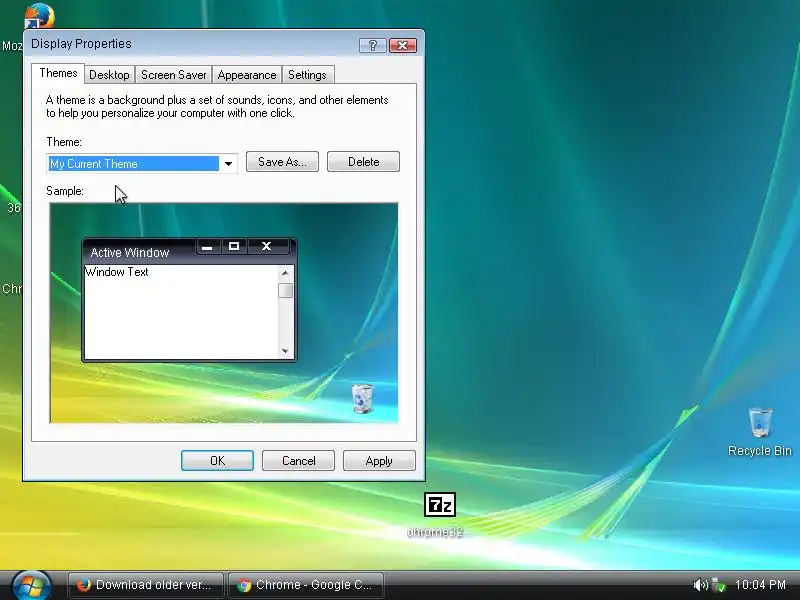
Task: Click the Save As... button
Action: click(x=282, y=162)
